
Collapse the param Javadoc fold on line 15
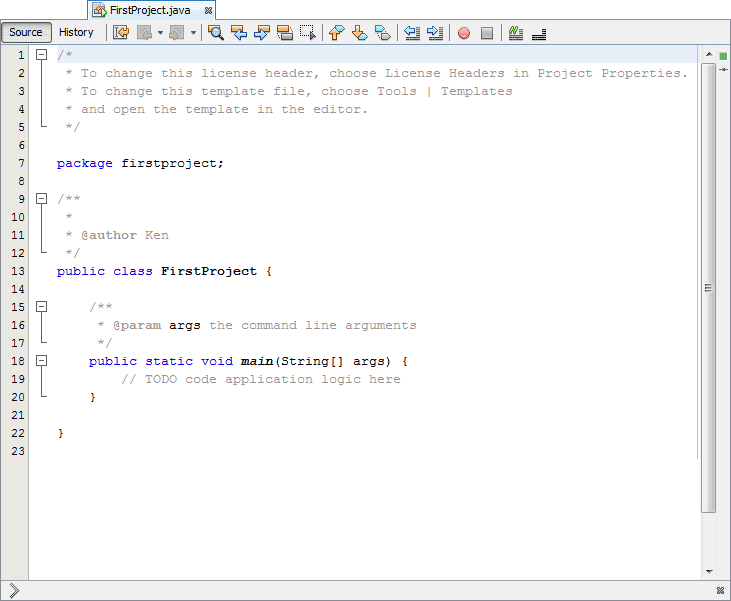[x=41, y=306]
